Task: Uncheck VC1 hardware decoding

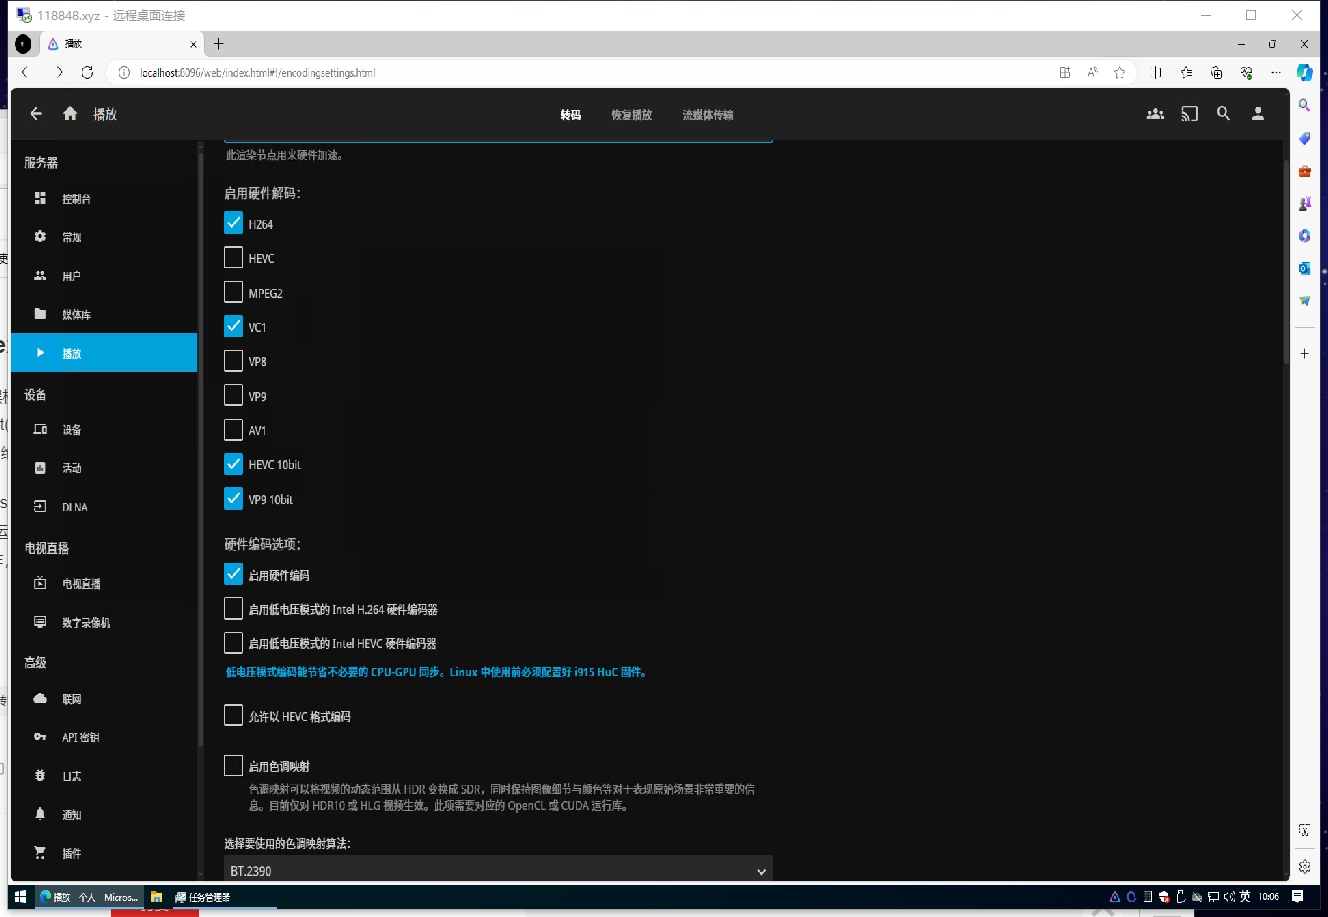Action: [x=234, y=327]
